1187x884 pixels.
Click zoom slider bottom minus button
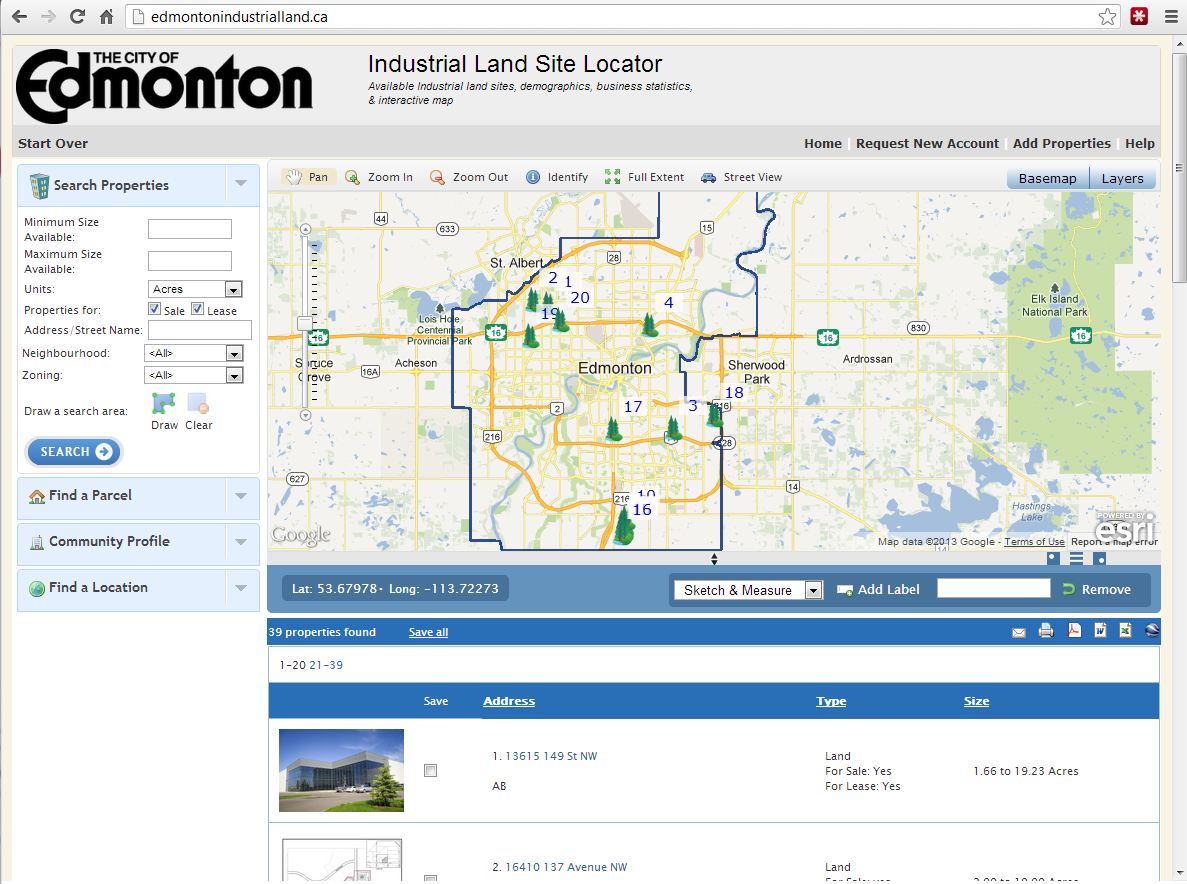(x=305, y=415)
